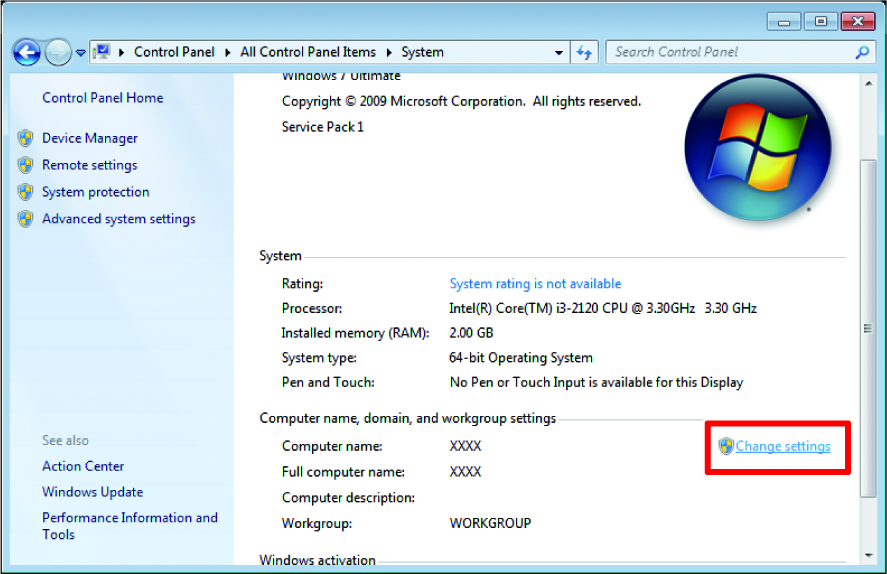Minimize the System window
This screenshot has height=574, width=887.
click(783, 21)
